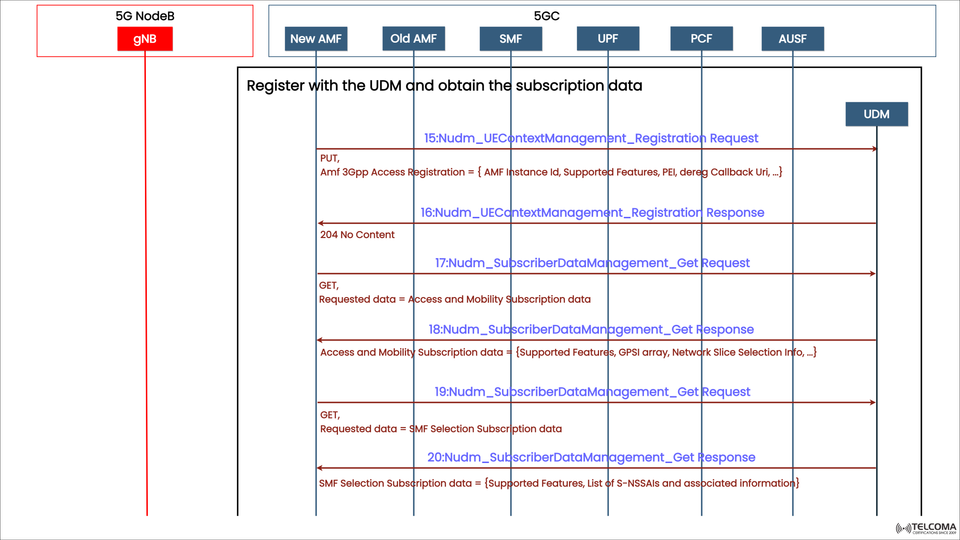Click the 204 No Content text
Screen dimensions: 960x540
[357, 234]
